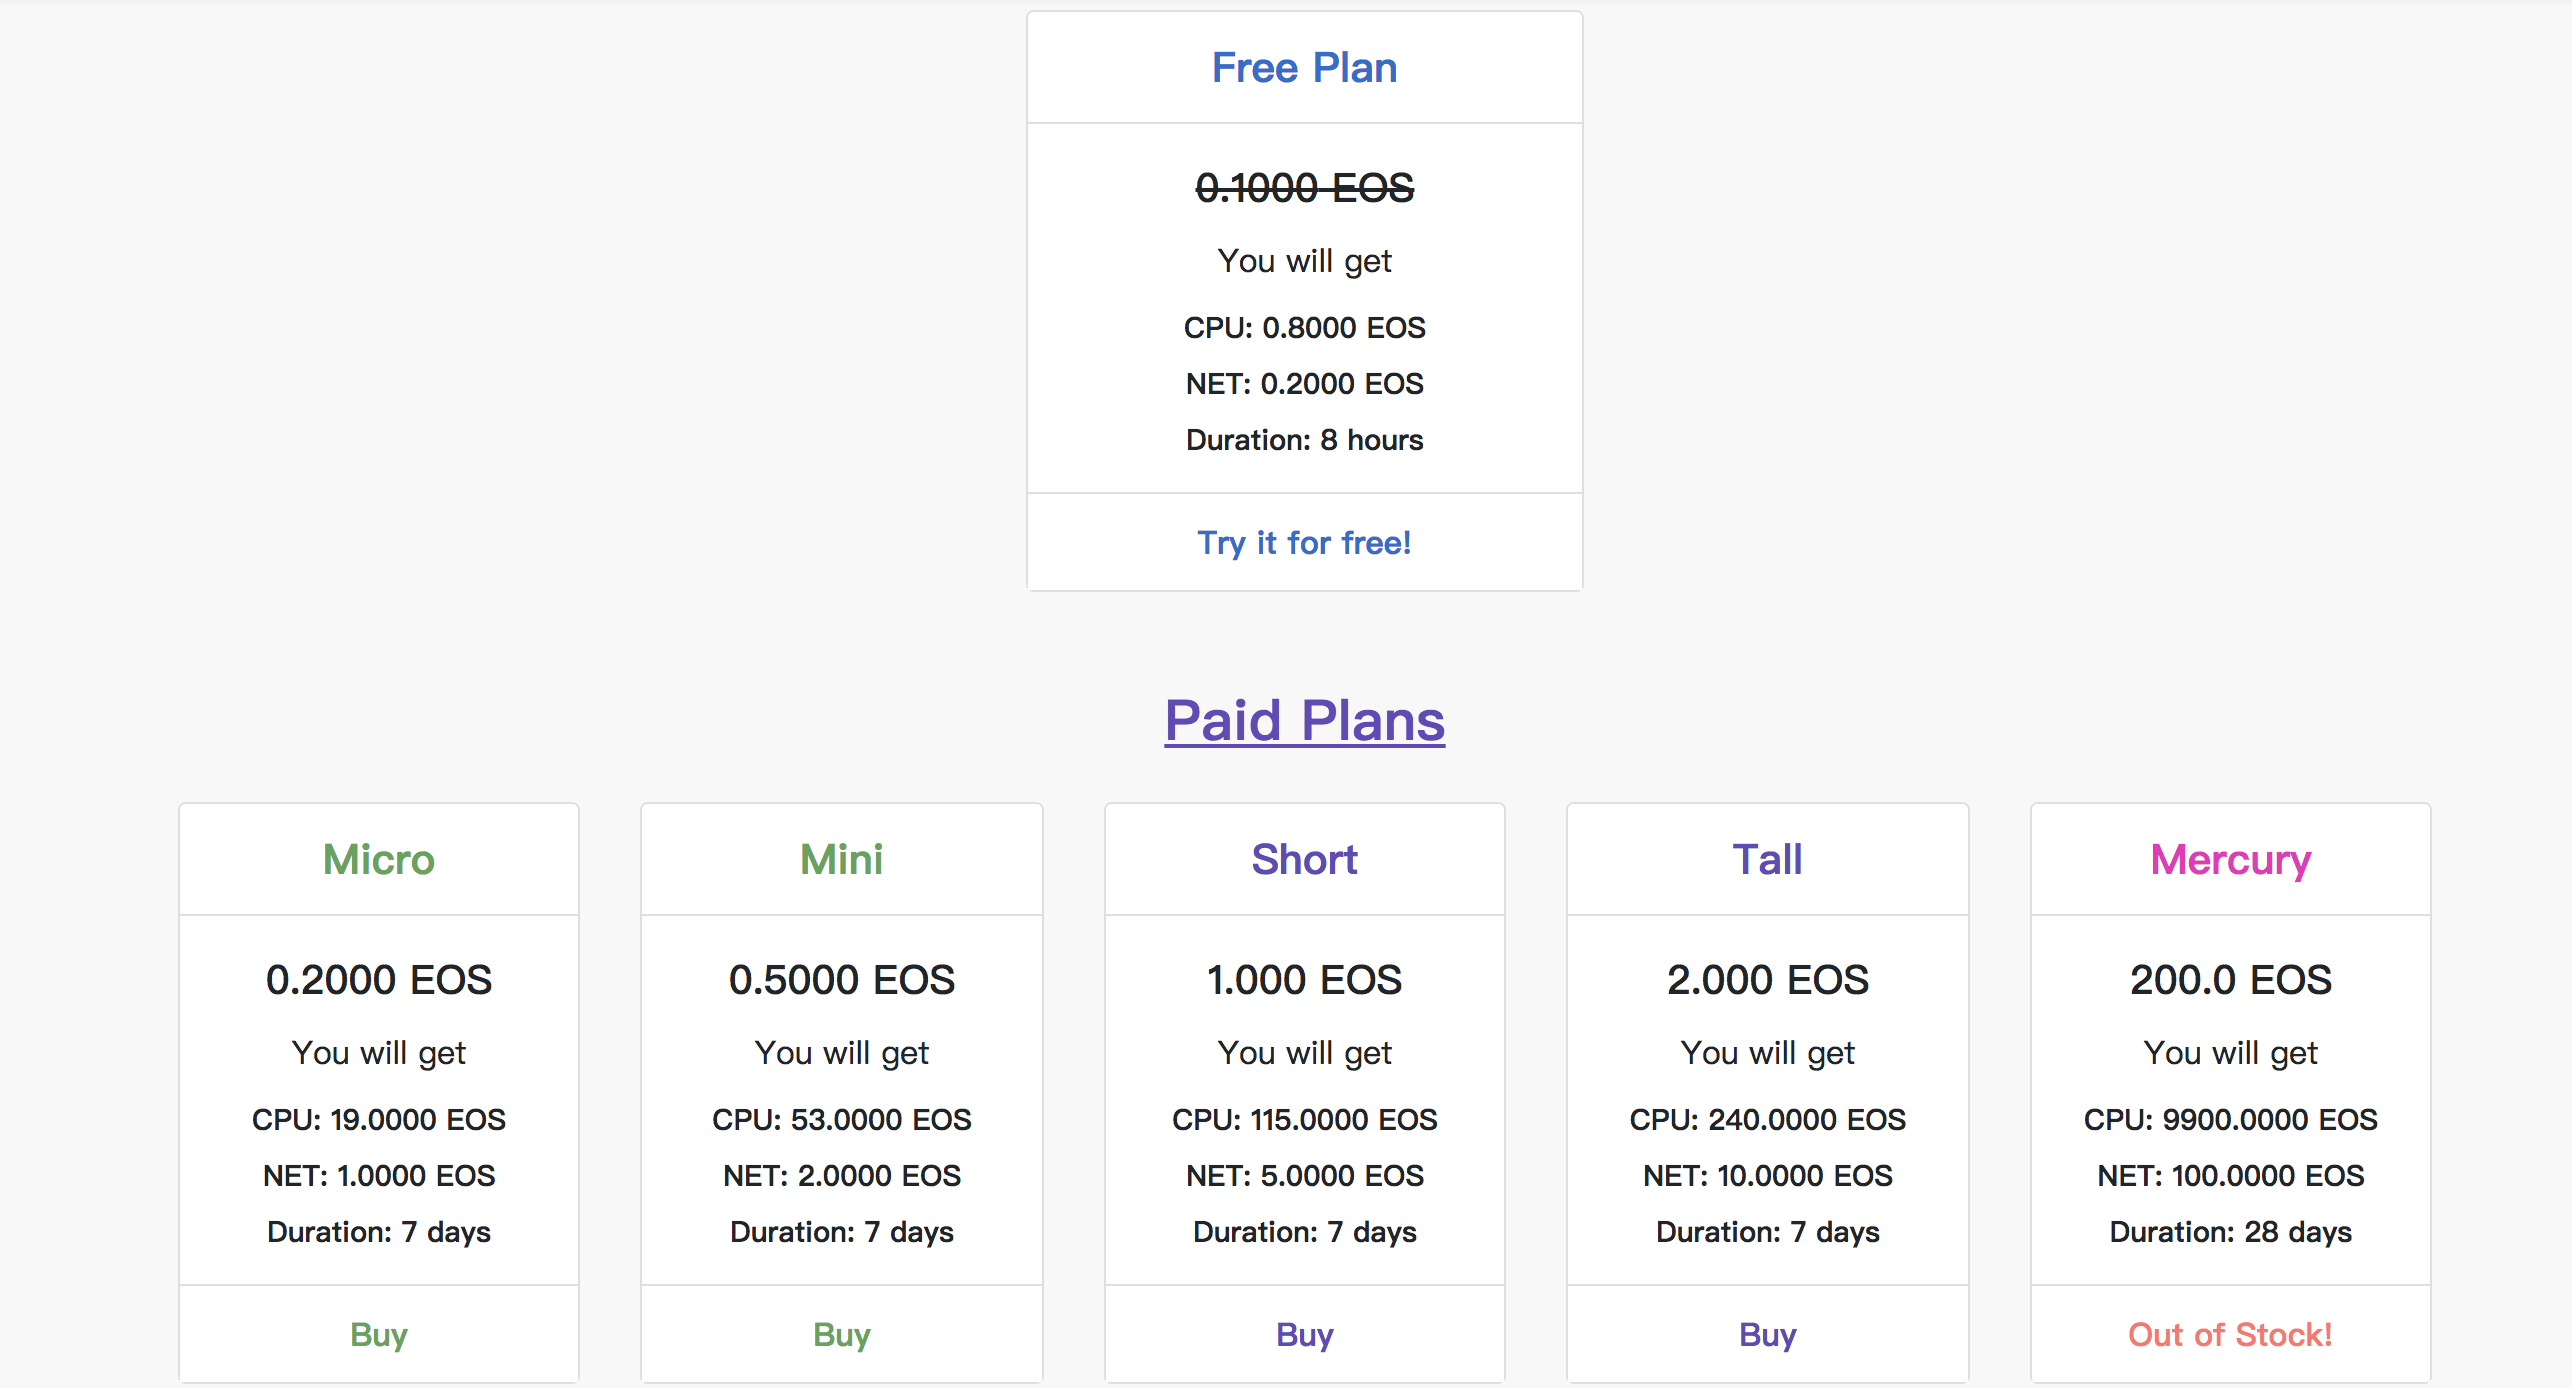Click 'CPU: 115.0000 EOS' in Short plan
This screenshot has width=2572, height=1388.
[x=1304, y=1119]
